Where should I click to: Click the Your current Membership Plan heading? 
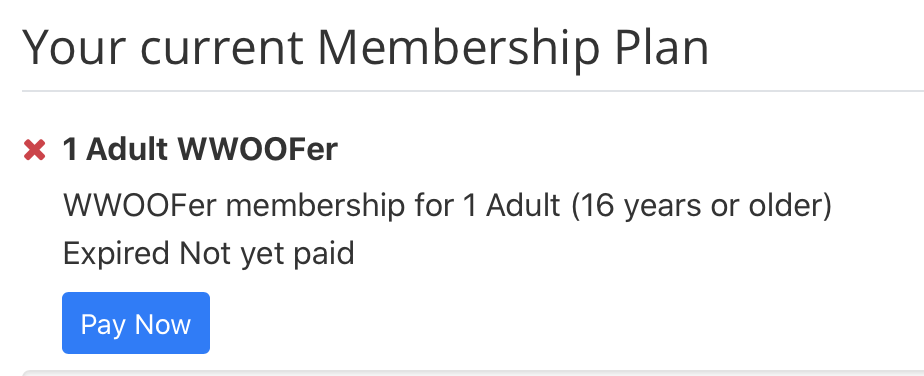point(365,48)
